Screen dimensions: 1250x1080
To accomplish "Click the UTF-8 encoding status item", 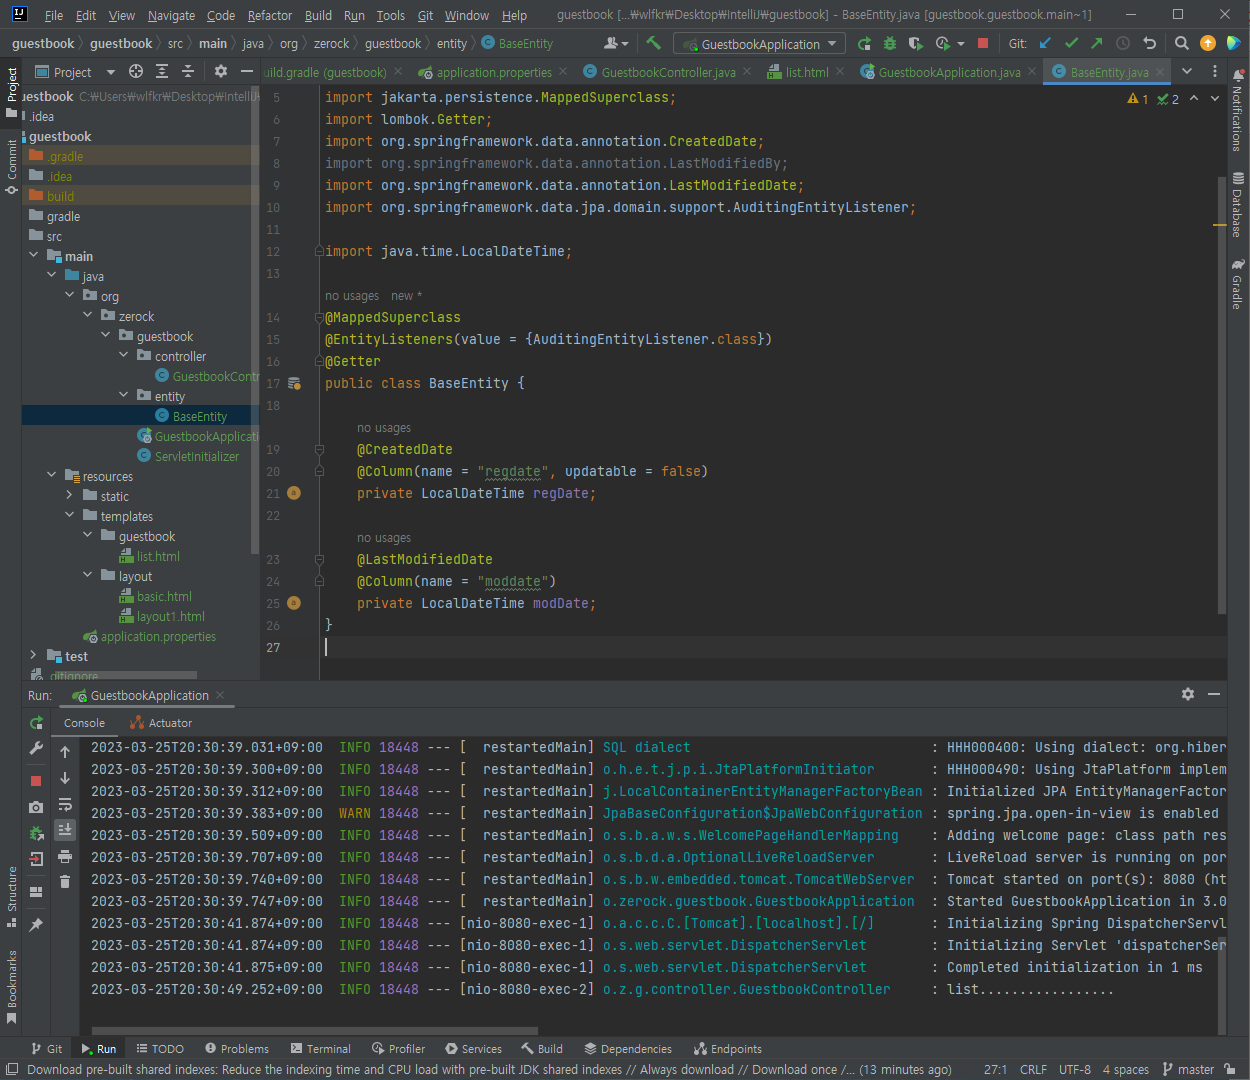I will pos(1074,1069).
